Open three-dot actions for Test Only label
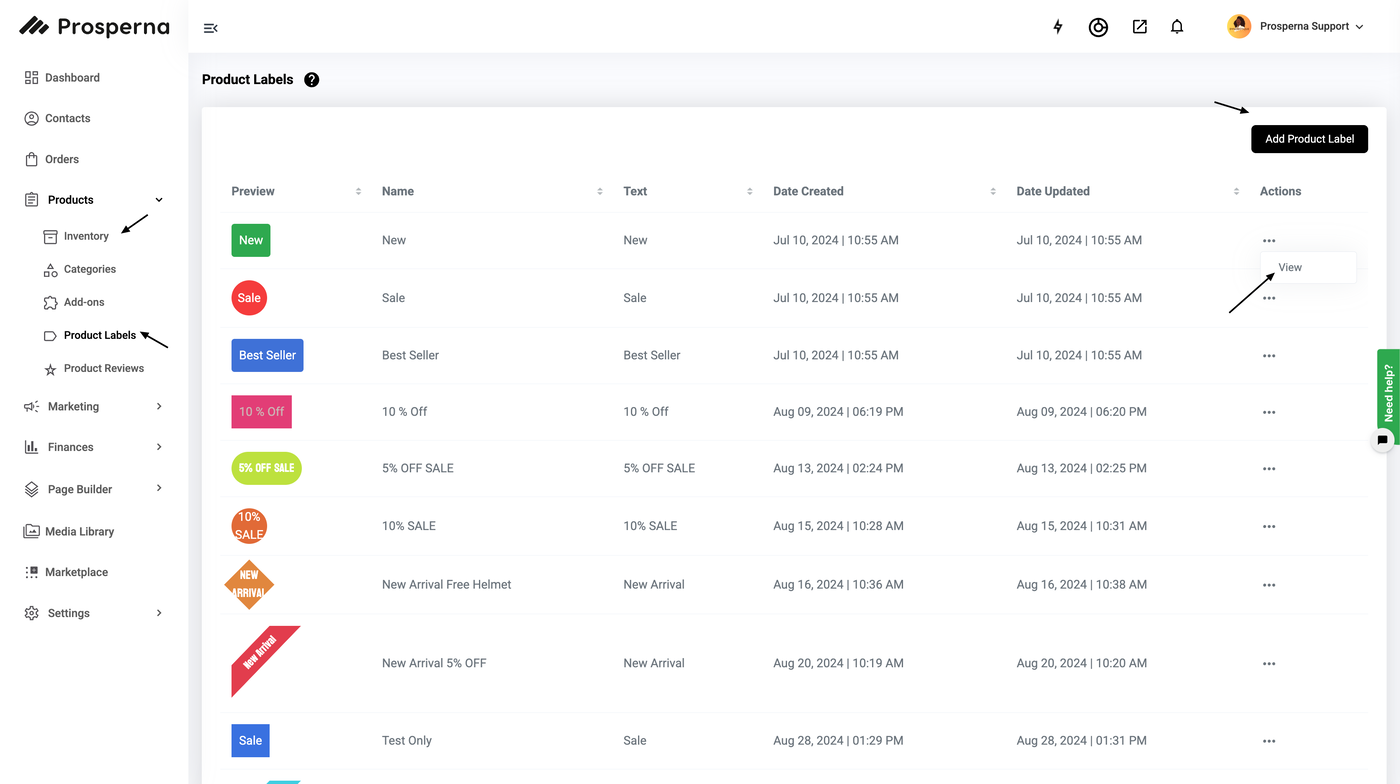The image size is (1400, 784). click(x=1269, y=741)
